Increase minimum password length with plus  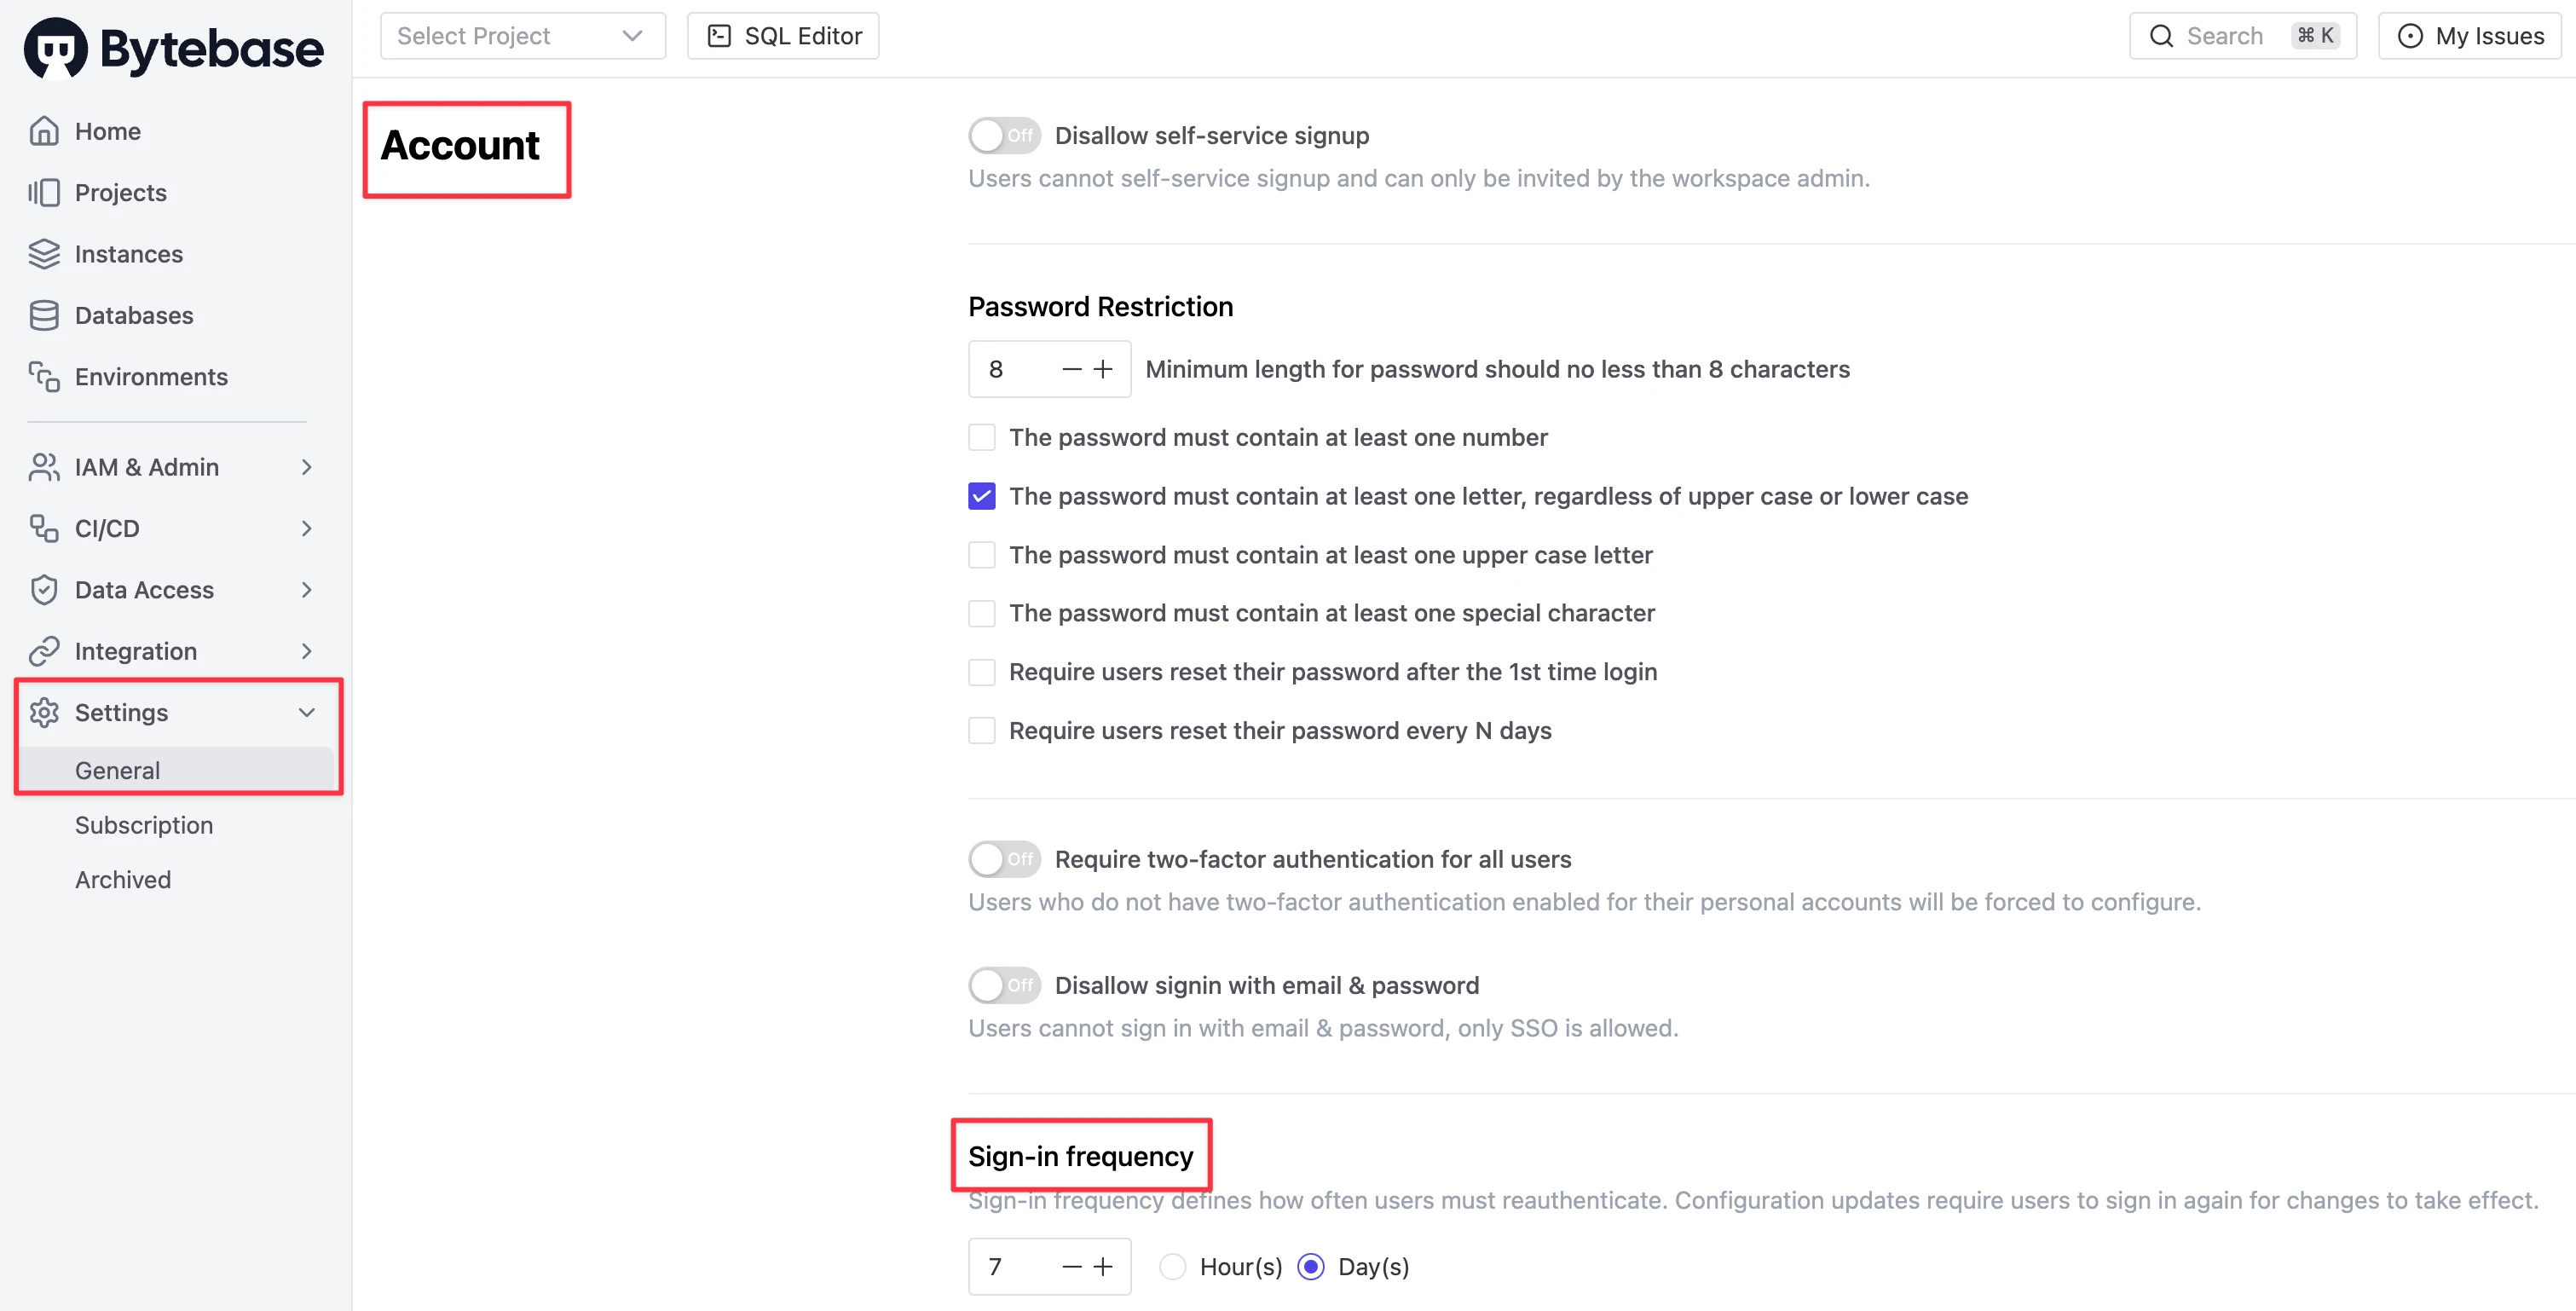(1102, 369)
